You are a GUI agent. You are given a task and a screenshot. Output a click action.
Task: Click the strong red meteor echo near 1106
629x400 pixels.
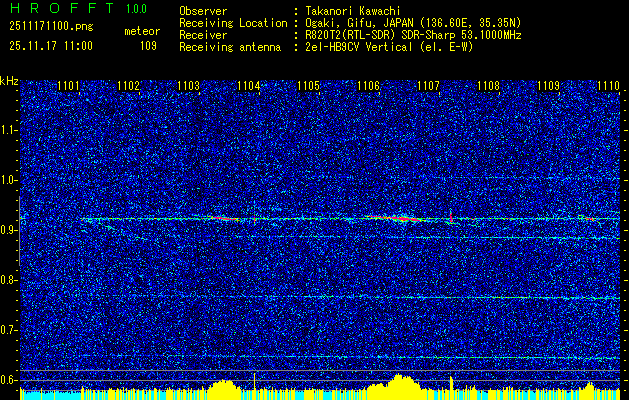click(x=397, y=218)
